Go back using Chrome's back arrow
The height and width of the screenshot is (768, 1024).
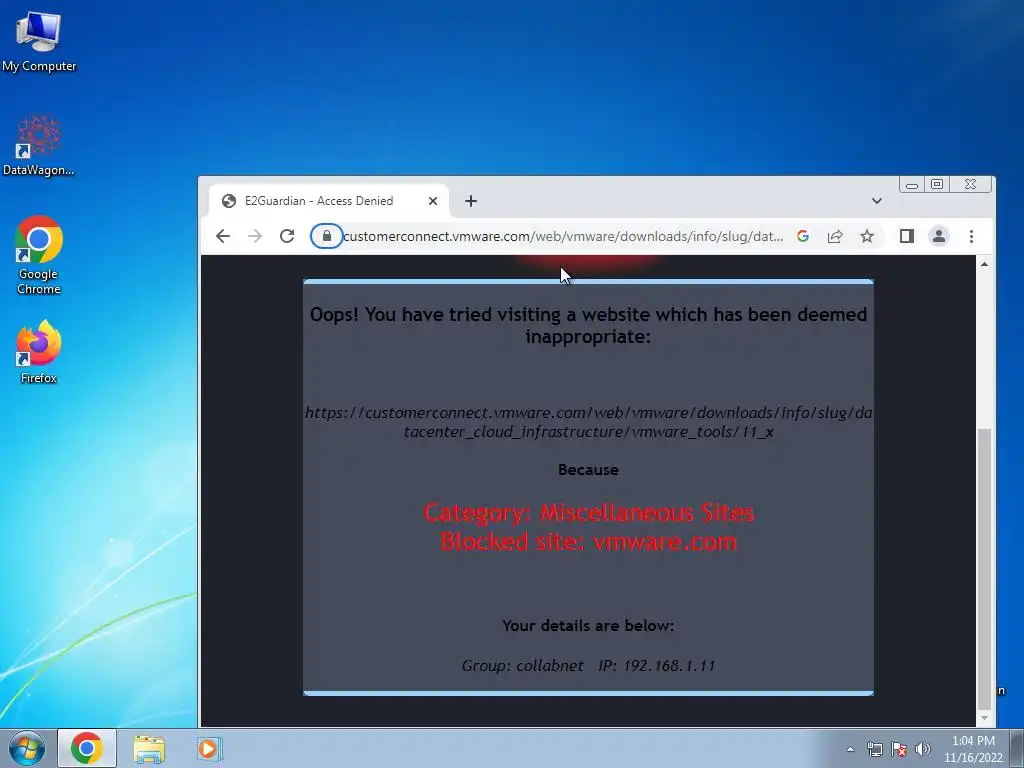(223, 236)
